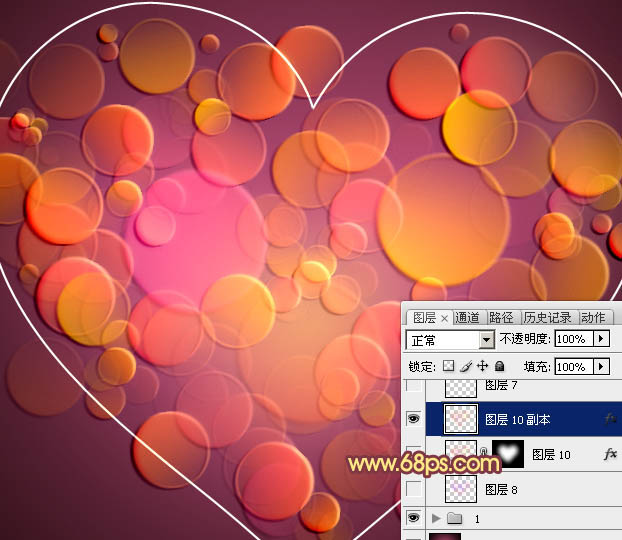Show 图层 7 via its visibility box
This screenshot has height=540, width=622.
coord(413,385)
